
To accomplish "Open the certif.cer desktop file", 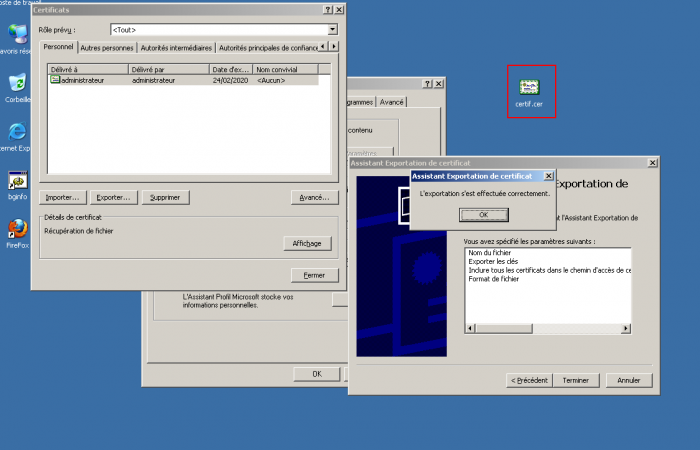I will coord(530,88).
